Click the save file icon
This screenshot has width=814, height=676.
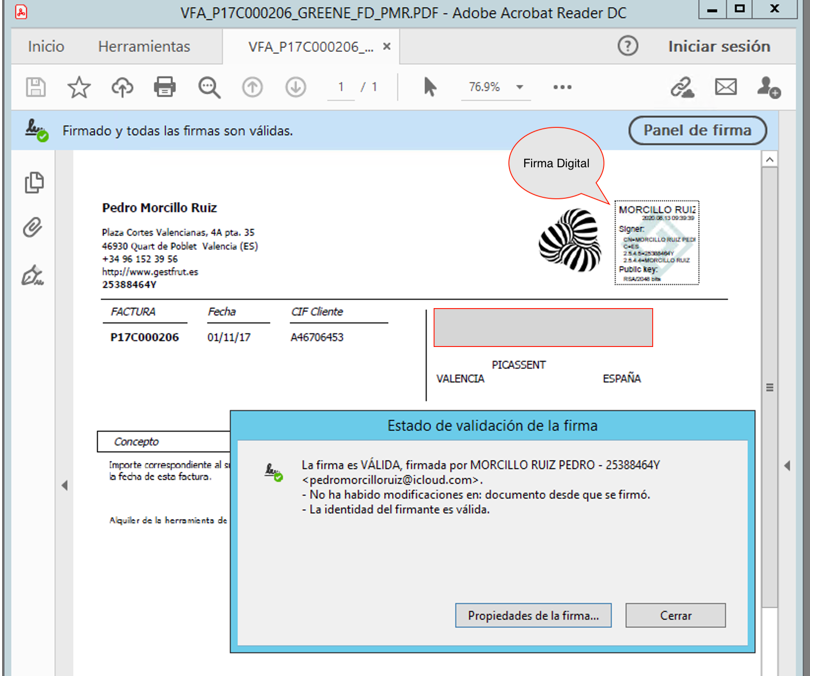(x=36, y=87)
